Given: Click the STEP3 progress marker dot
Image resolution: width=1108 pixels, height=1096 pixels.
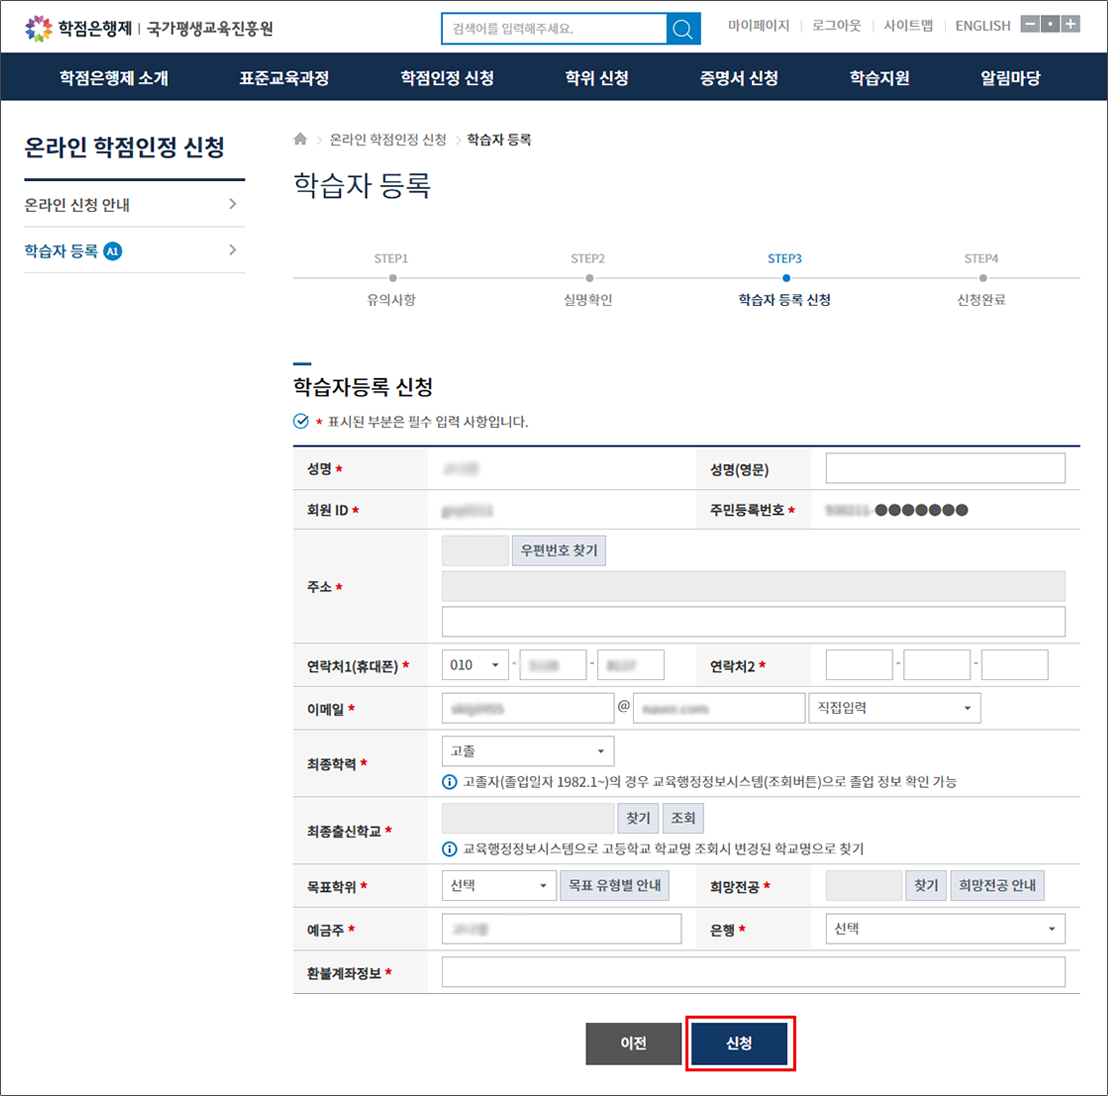Looking at the screenshot, I should 786,278.
